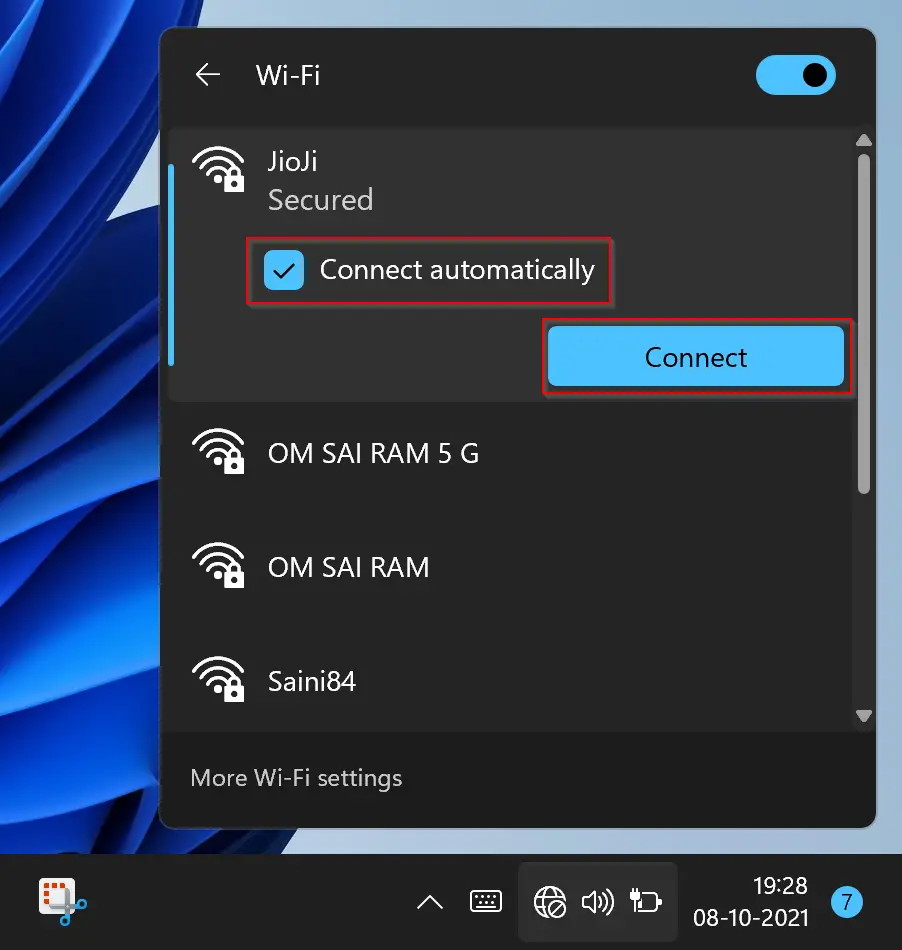Go back using the arrow beside Wi-Fi
Image resolution: width=902 pixels, height=950 pixels.
click(208, 75)
